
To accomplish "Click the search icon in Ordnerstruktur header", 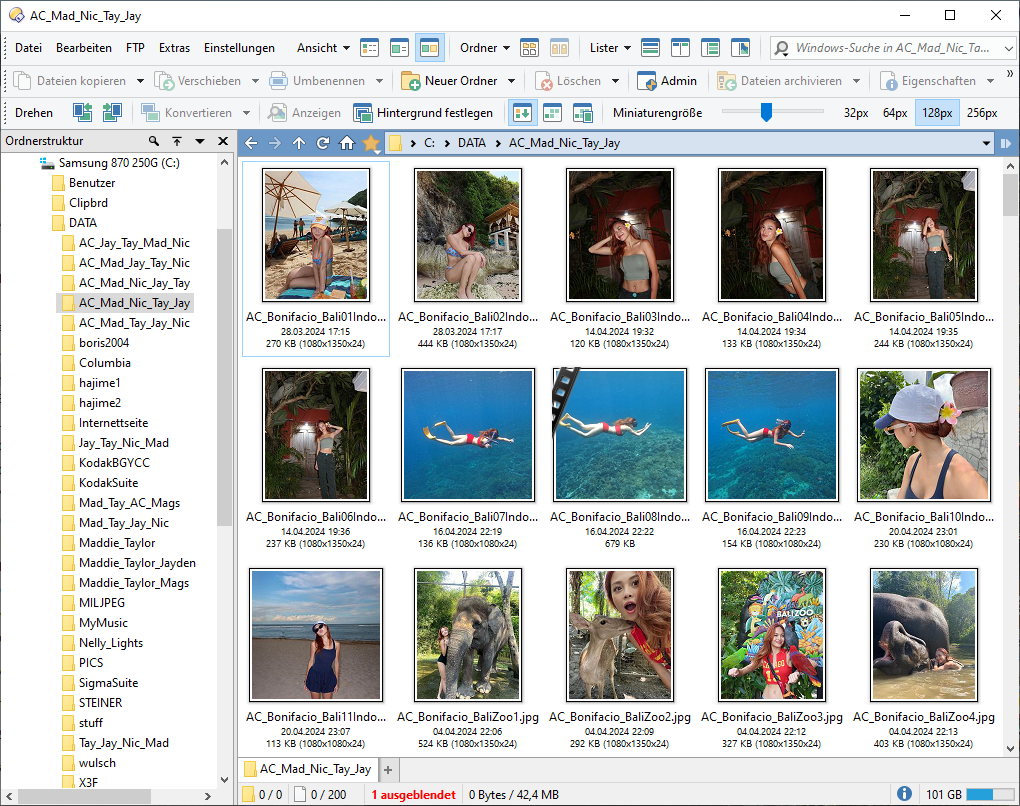I will click(x=154, y=142).
